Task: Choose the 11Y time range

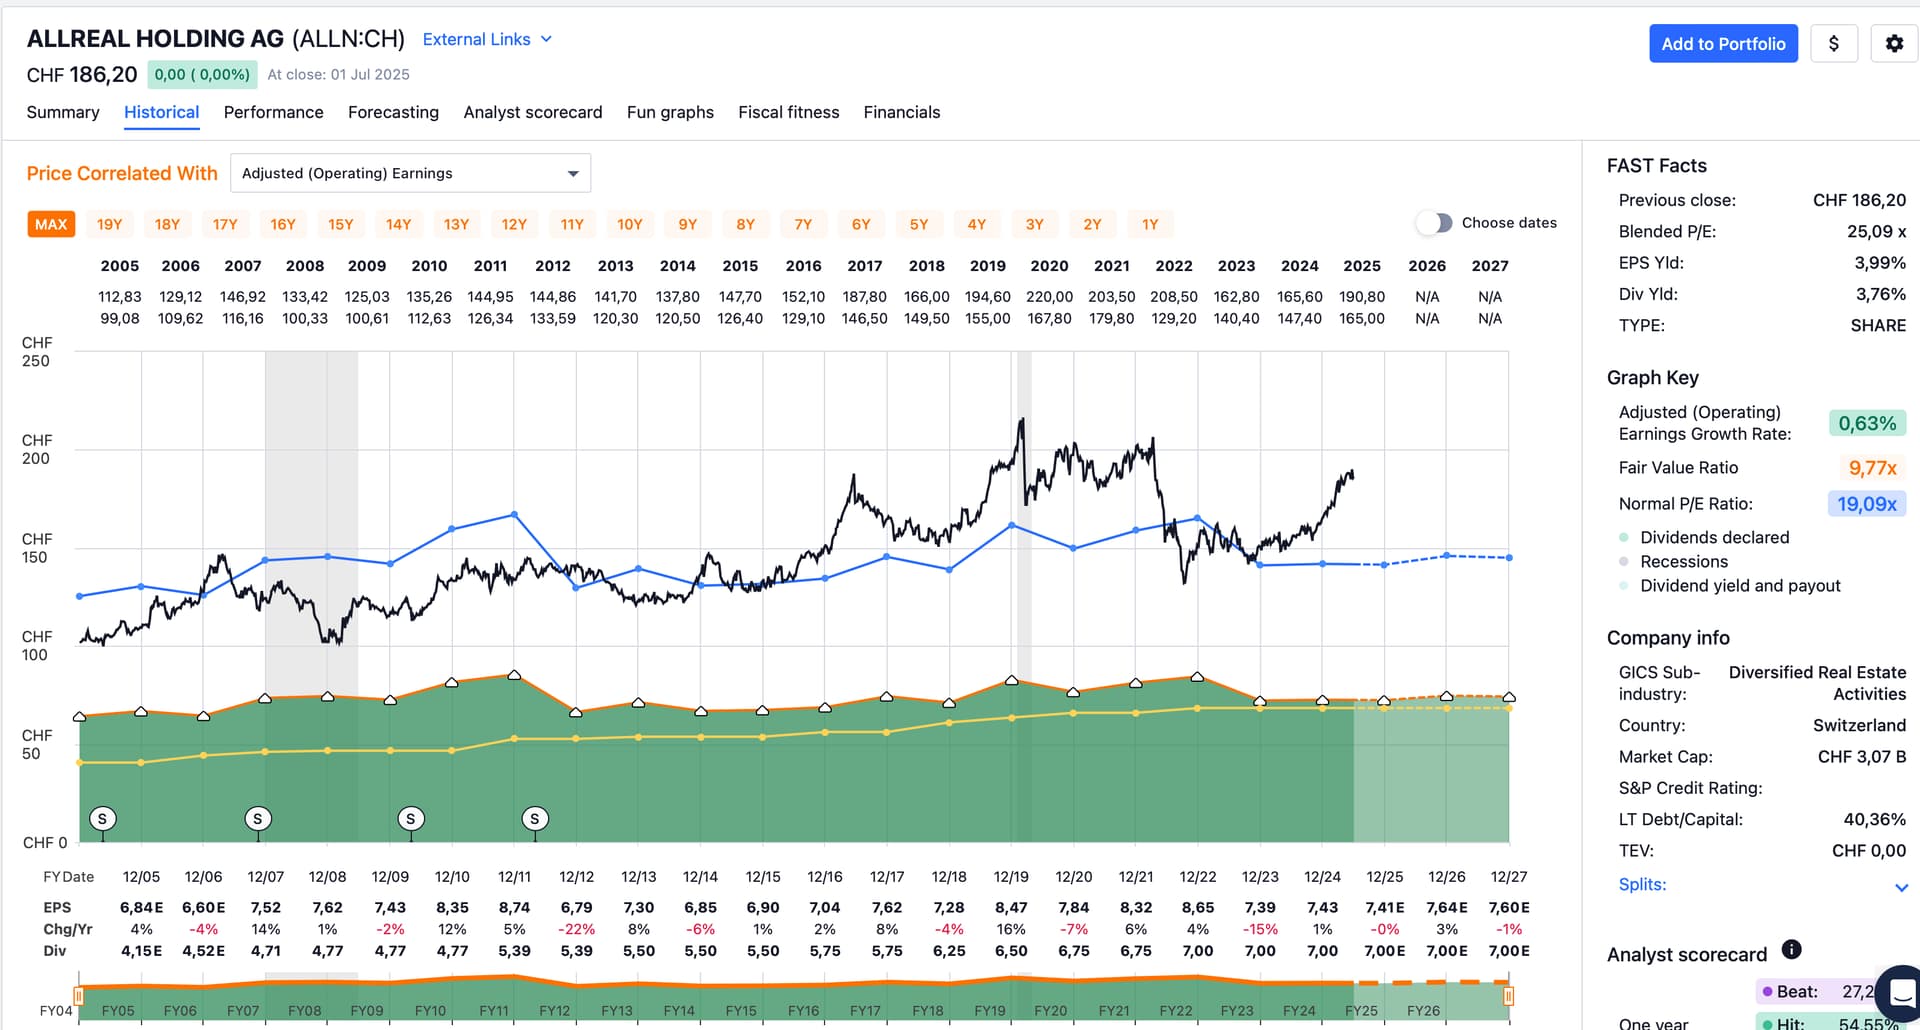Action: pos(572,224)
